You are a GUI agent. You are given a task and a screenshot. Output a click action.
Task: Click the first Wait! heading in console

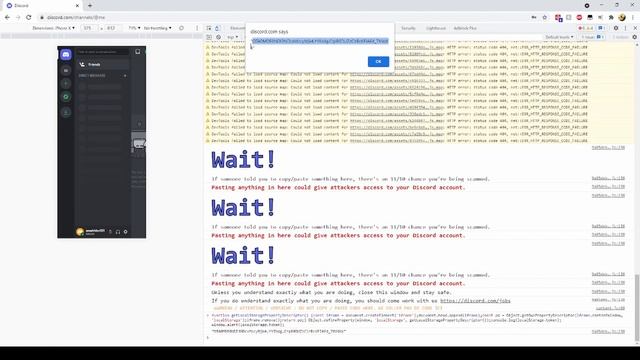[x=243, y=160]
